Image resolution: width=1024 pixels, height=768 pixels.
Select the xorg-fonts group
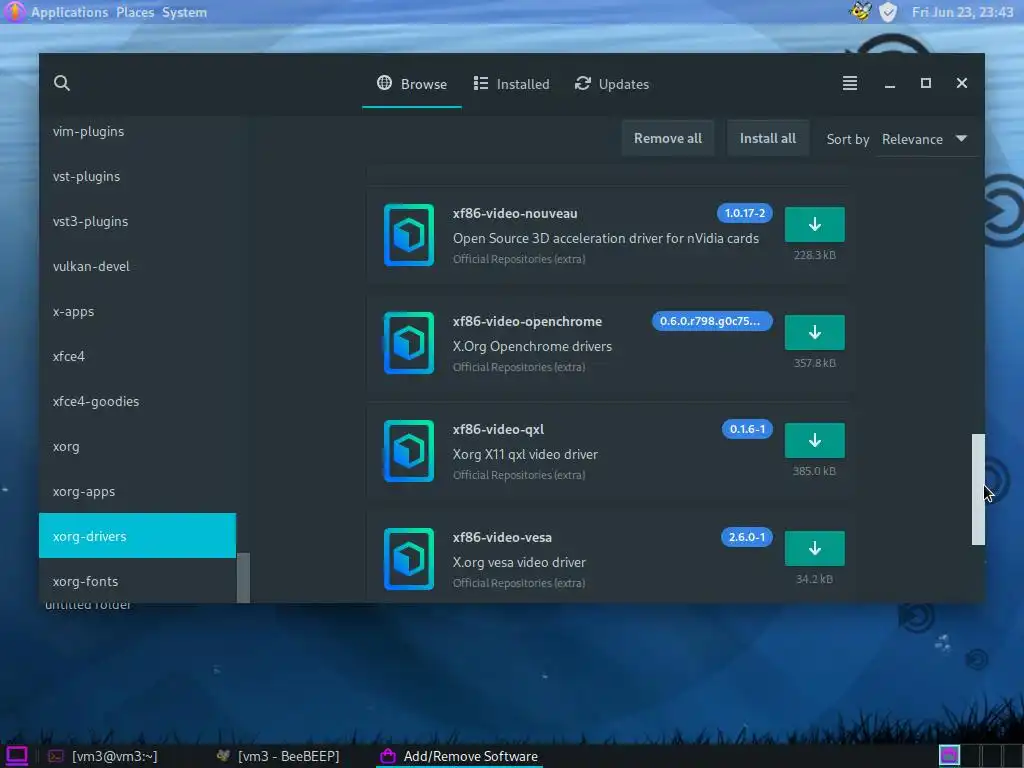[x=137, y=581]
